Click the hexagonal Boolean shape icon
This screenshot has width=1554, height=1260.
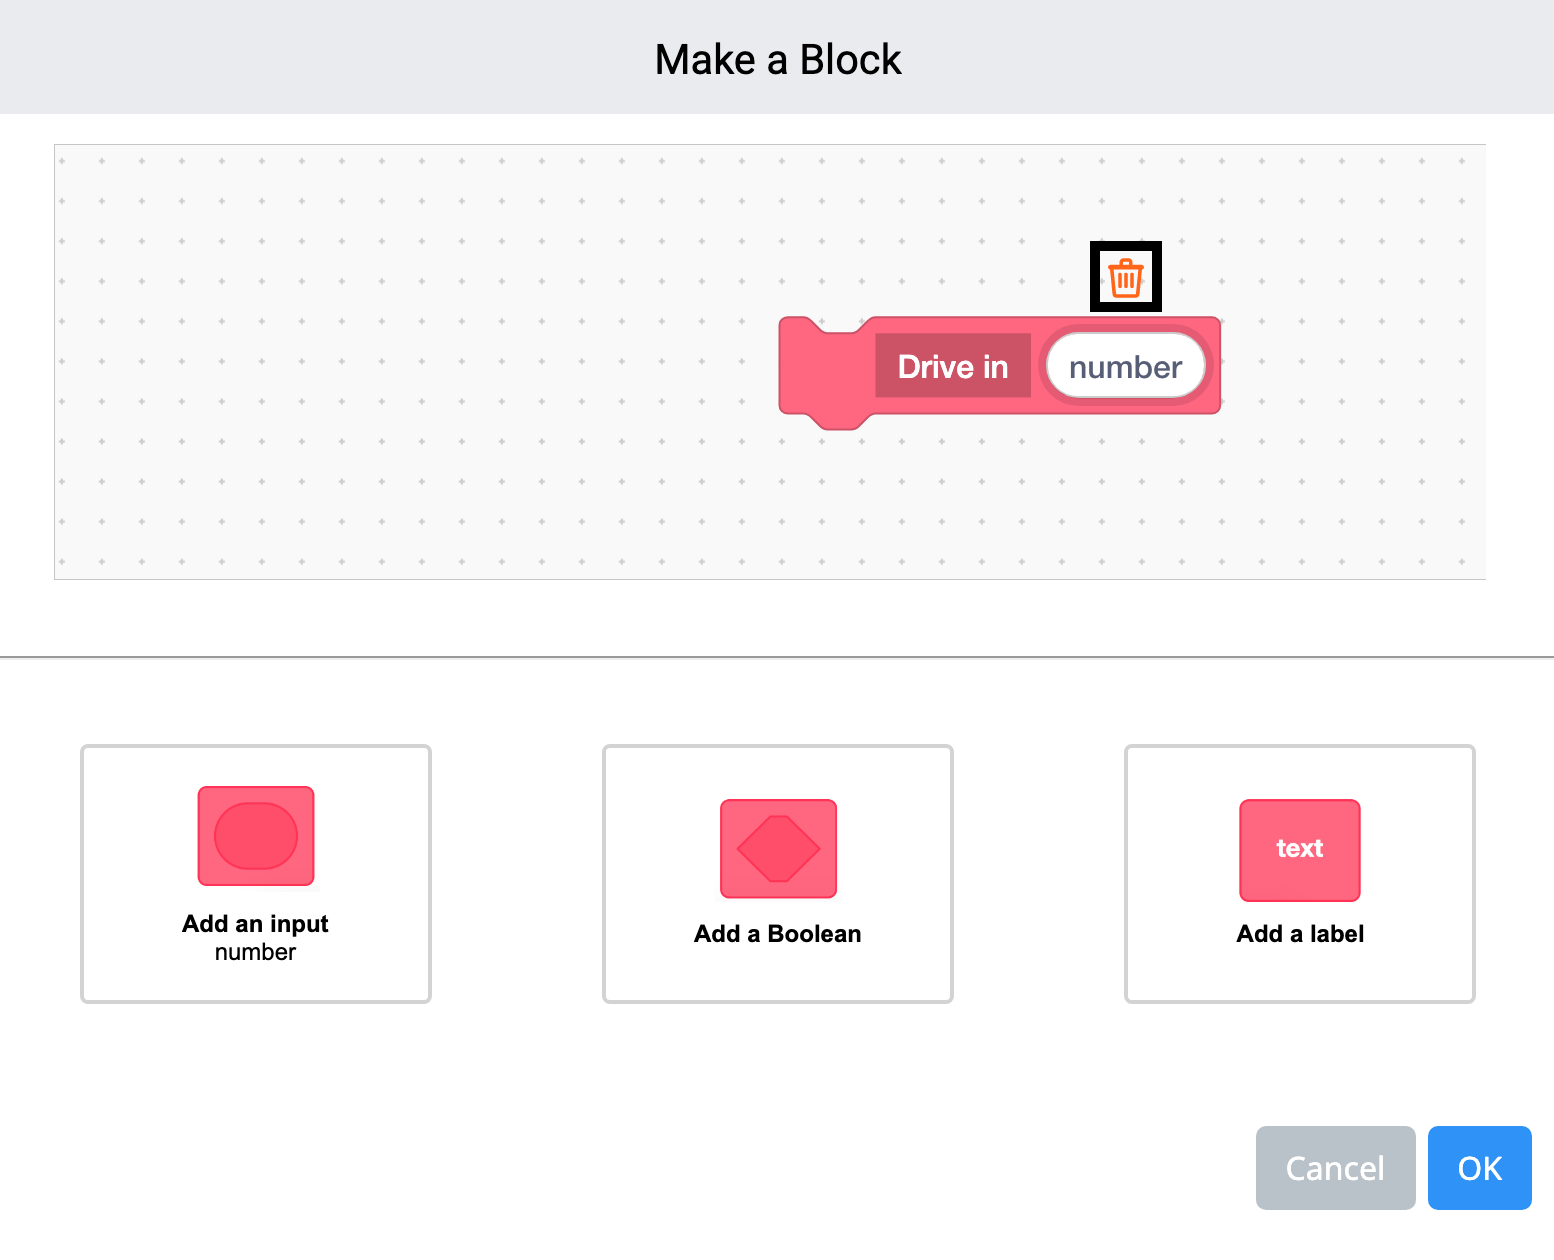pyautogui.click(x=778, y=848)
